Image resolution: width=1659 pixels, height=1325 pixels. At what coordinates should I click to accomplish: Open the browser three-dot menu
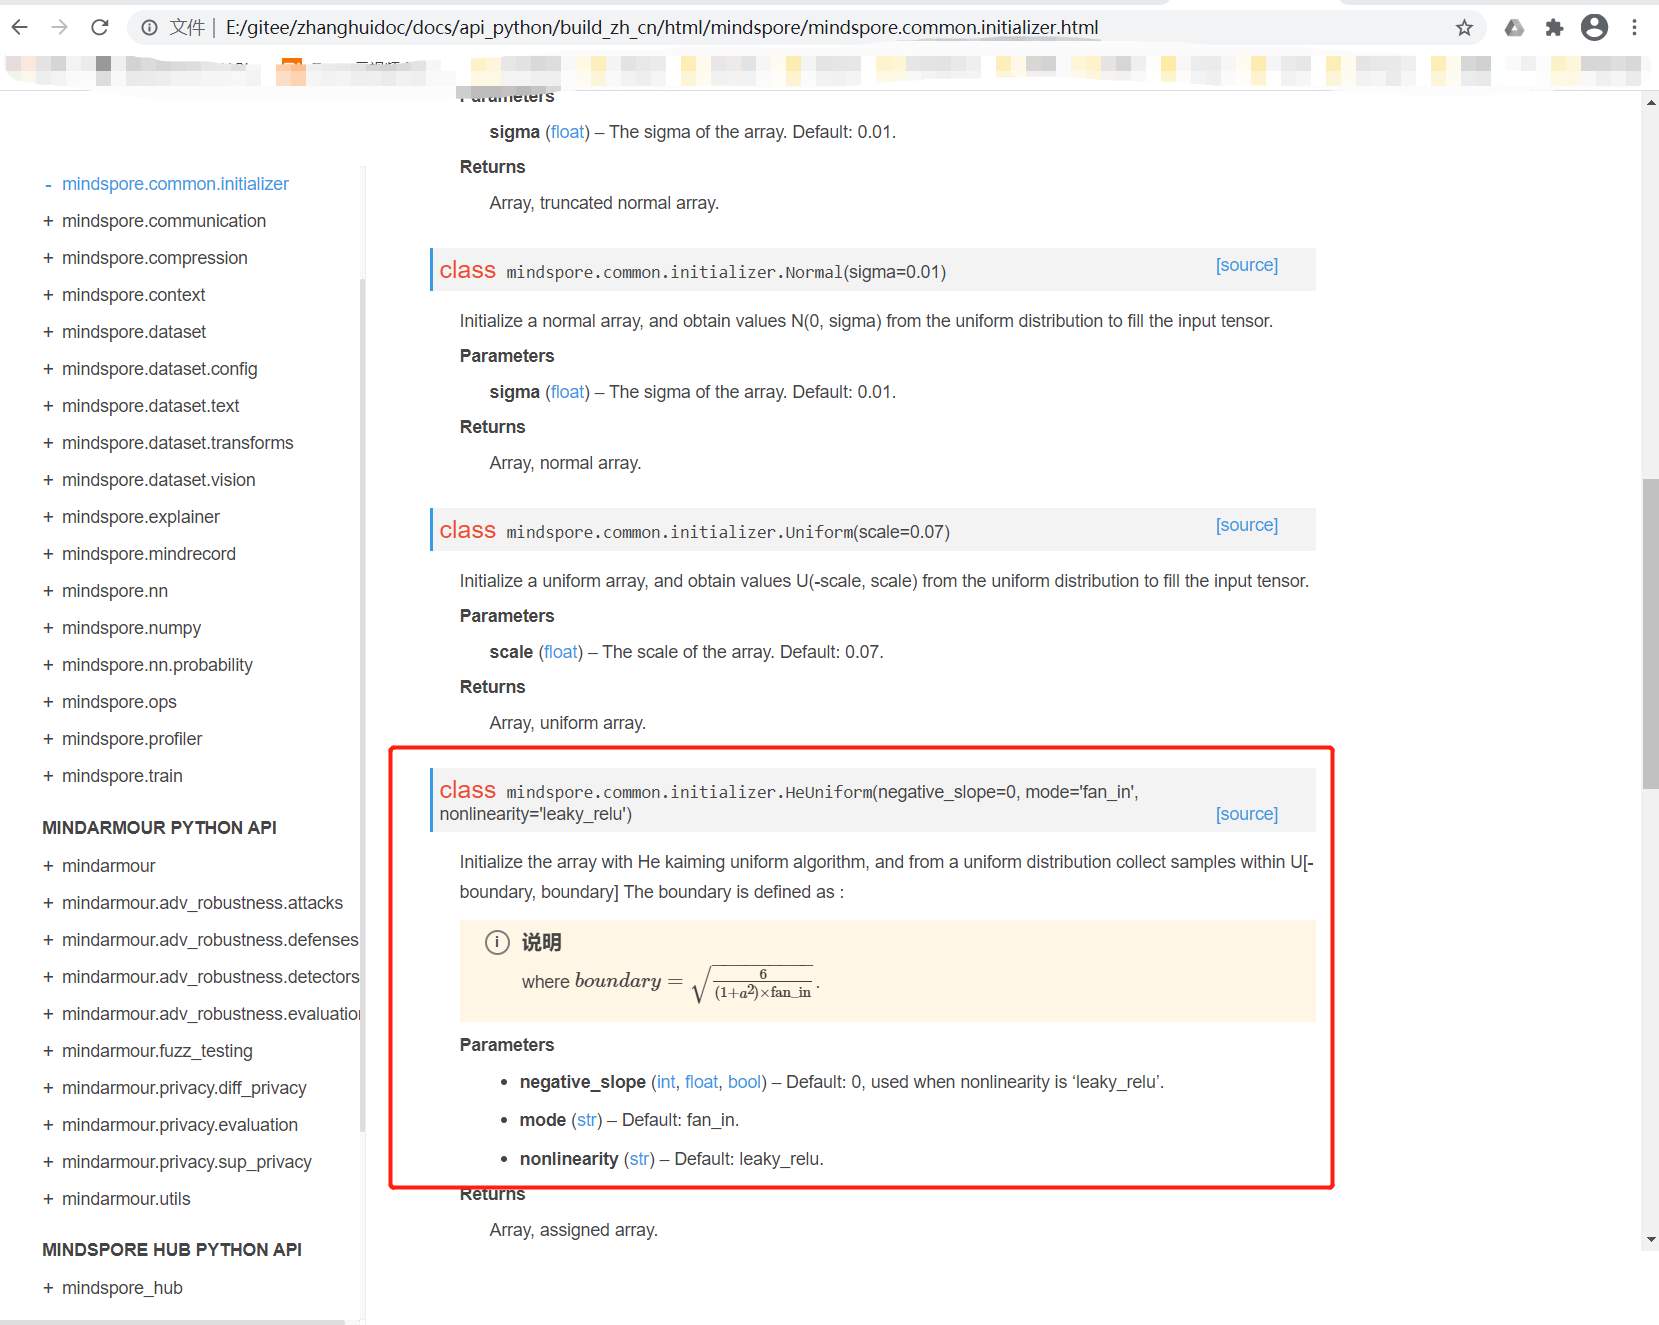(1635, 27)
